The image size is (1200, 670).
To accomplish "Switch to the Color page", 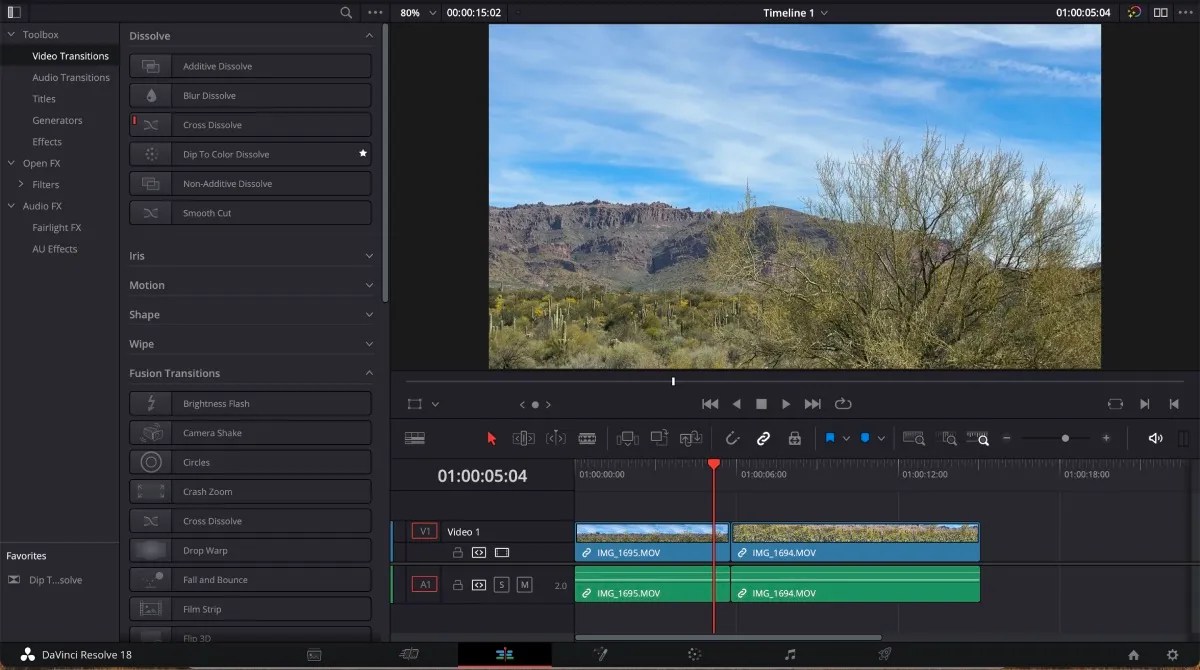I will click(x=694, y=654).
